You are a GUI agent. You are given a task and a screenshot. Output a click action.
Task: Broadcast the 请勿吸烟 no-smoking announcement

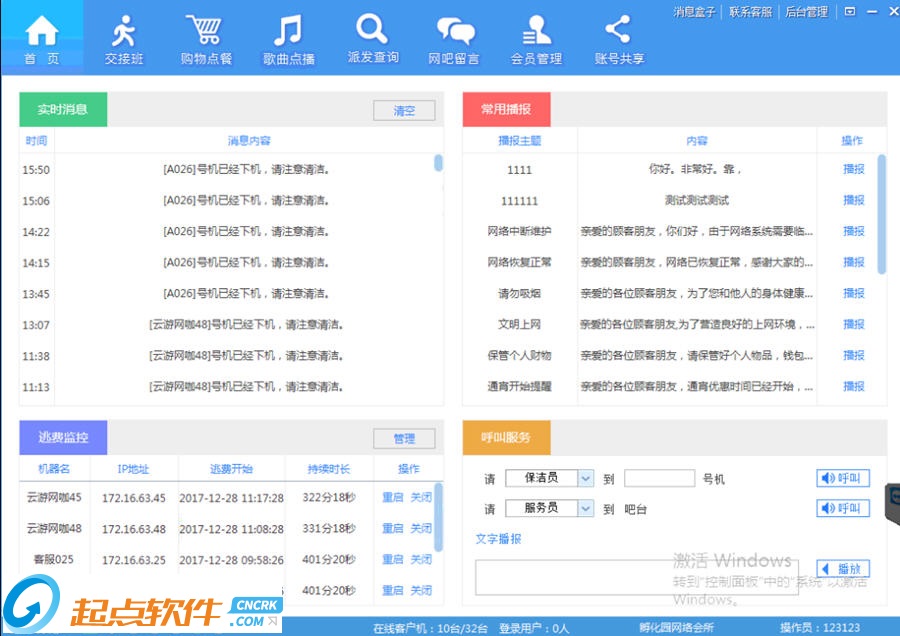pyautogui.click(x=851, y=294)
